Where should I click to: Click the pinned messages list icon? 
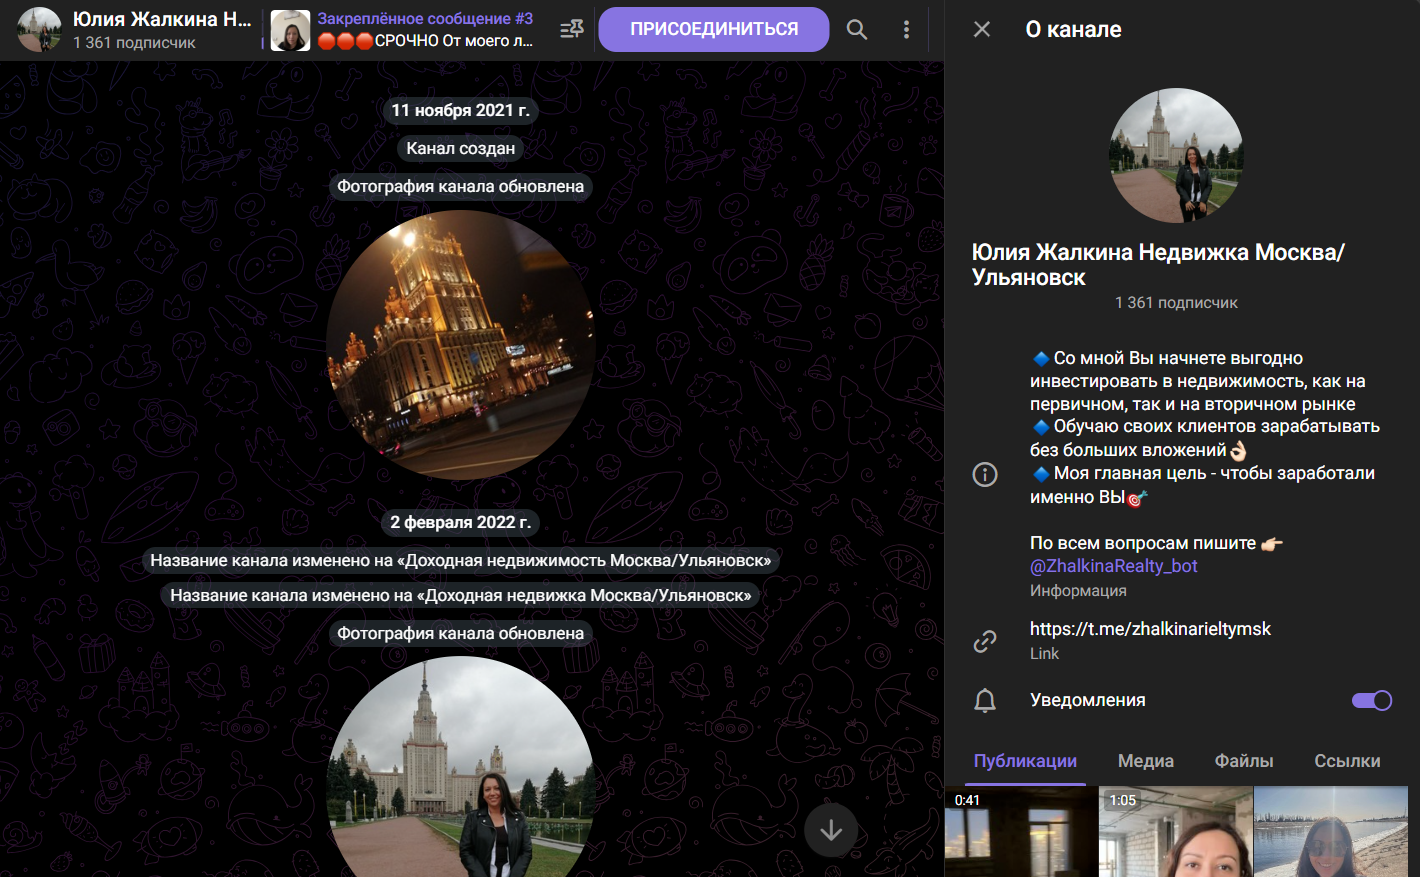coord(572,30)
